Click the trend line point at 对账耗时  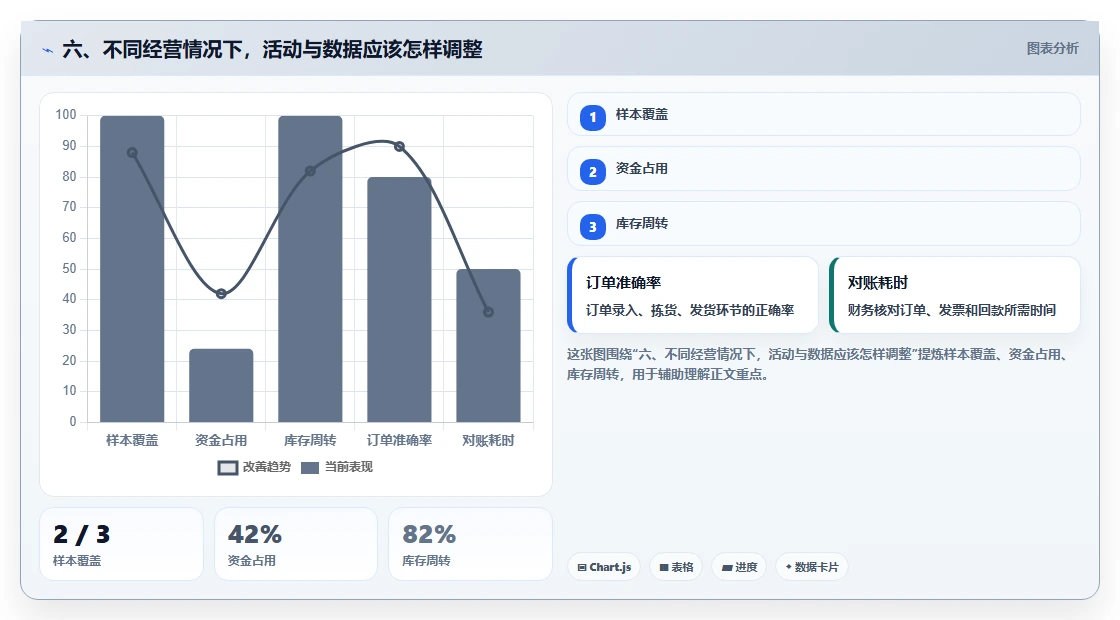pos(489,312)
